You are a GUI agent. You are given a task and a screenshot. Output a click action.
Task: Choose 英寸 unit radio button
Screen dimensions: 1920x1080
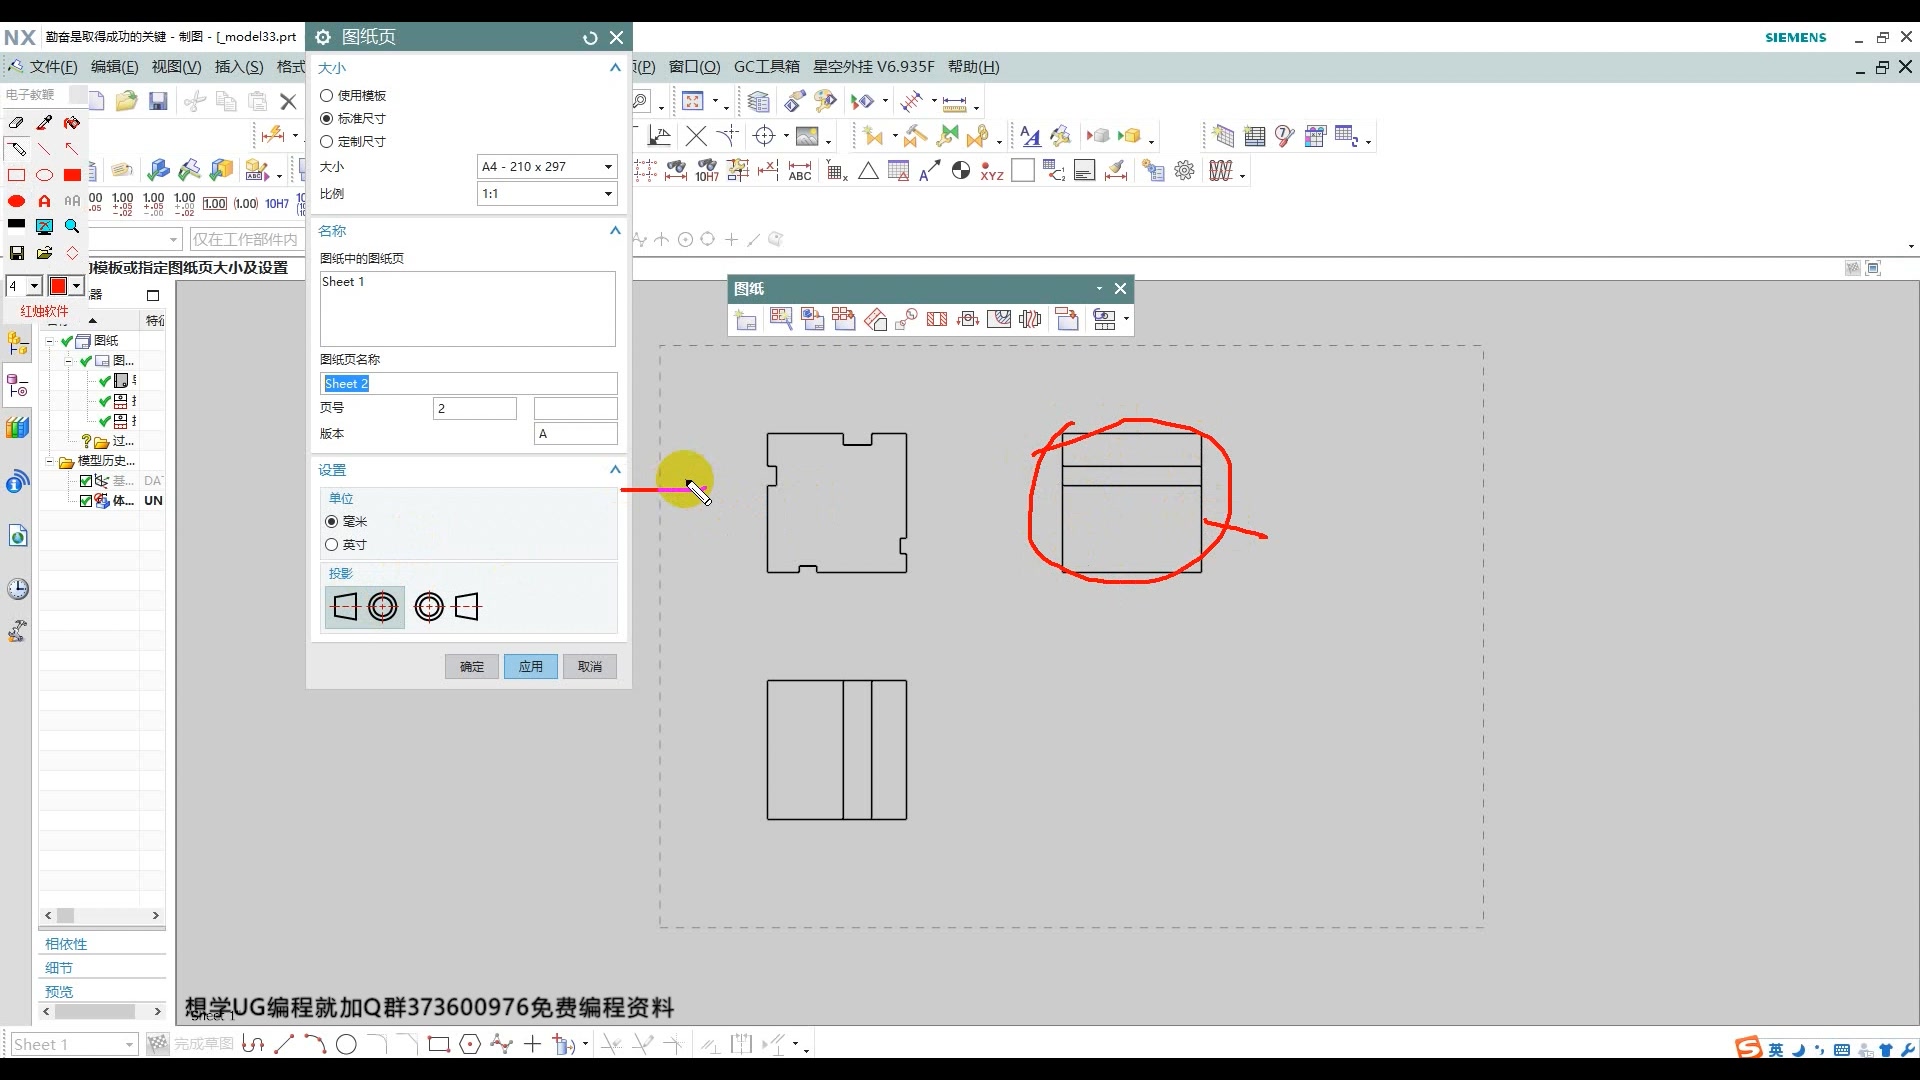coord(332,545)
